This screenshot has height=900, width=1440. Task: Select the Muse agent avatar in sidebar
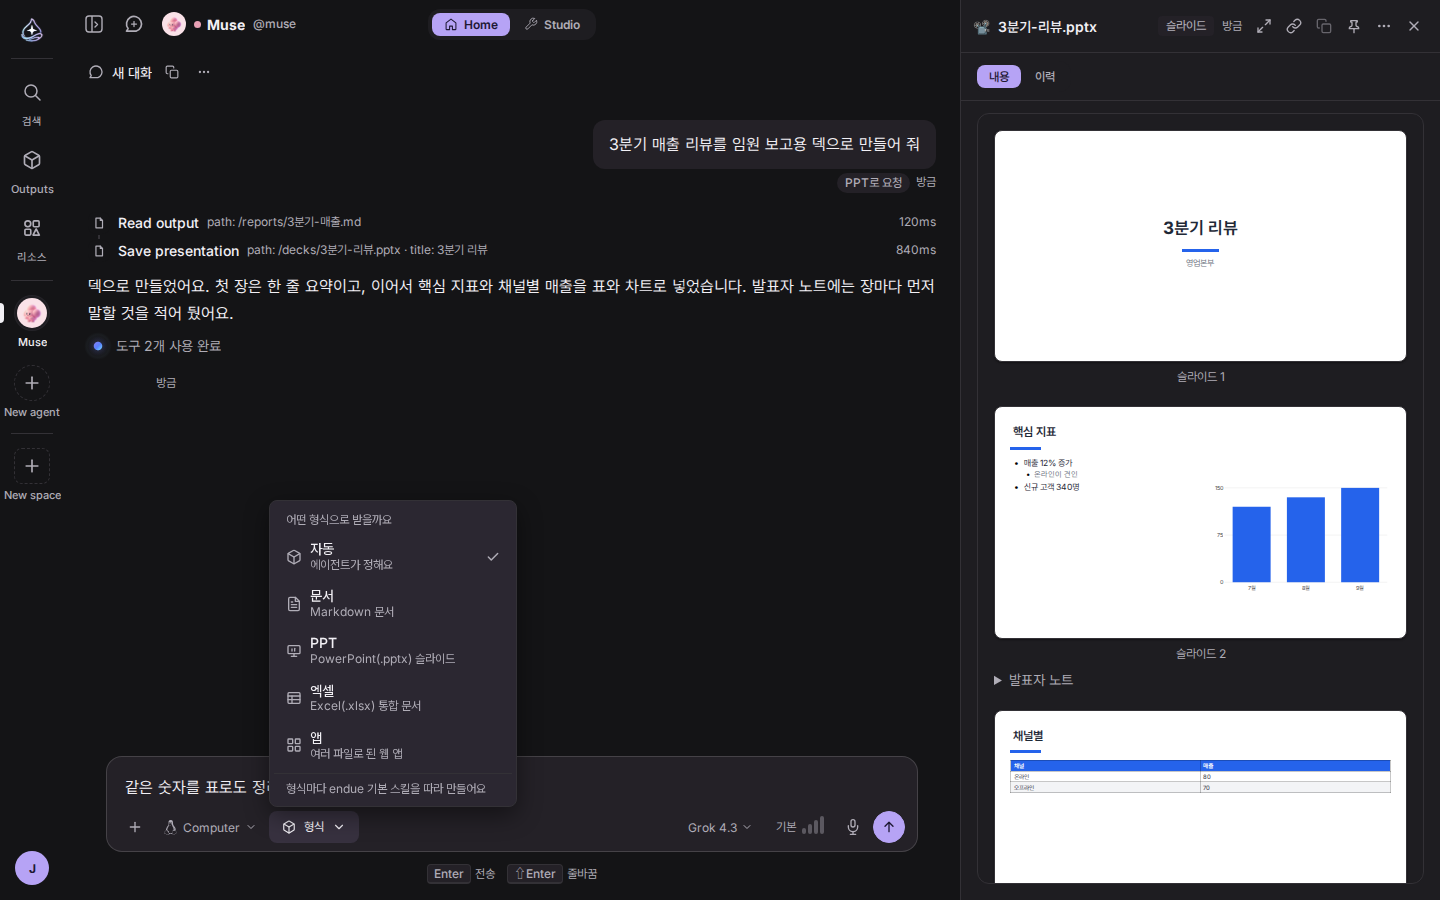[x=32, y=313]
